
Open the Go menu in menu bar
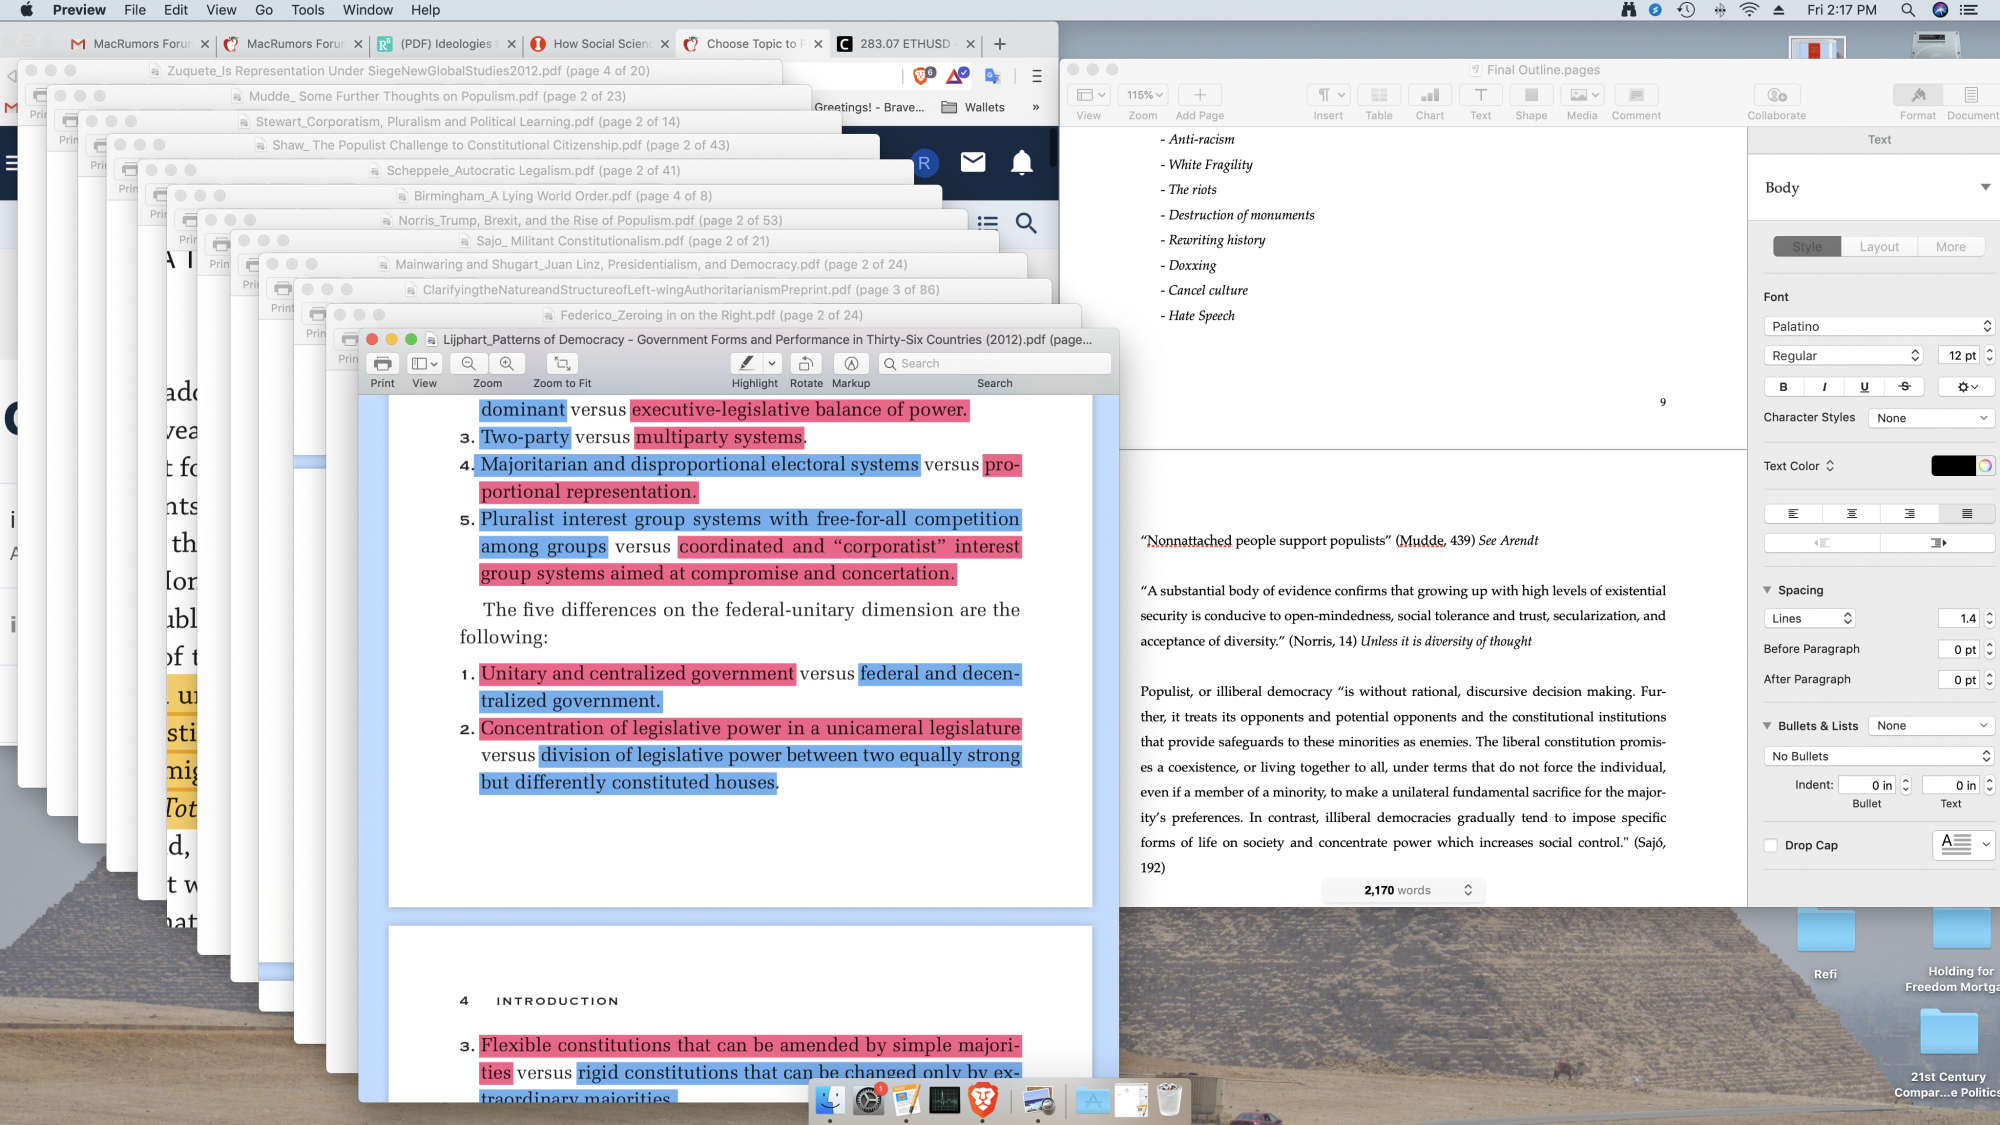pos(264,10)
